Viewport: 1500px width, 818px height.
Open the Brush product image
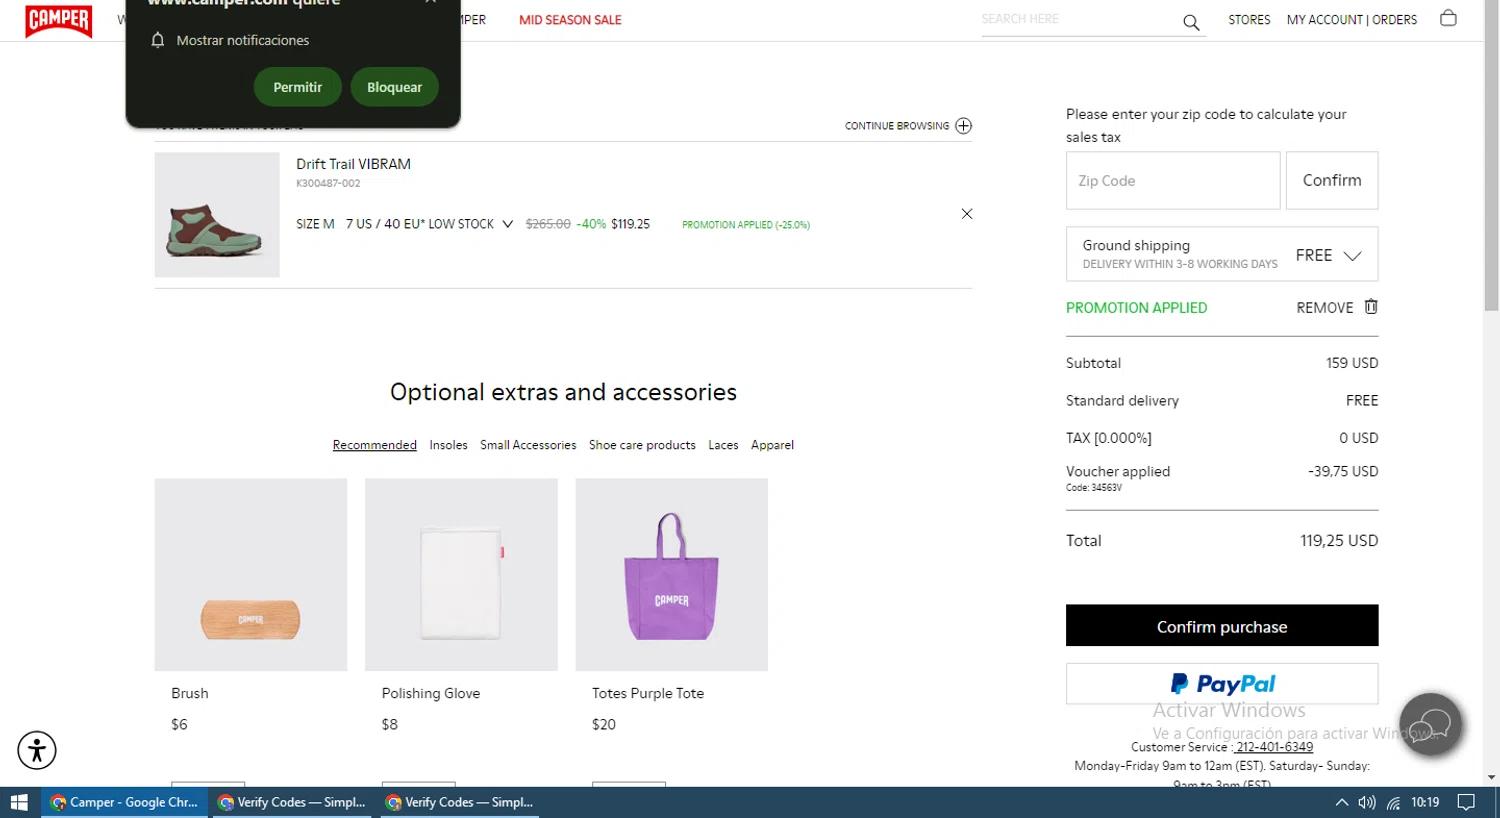251,574
